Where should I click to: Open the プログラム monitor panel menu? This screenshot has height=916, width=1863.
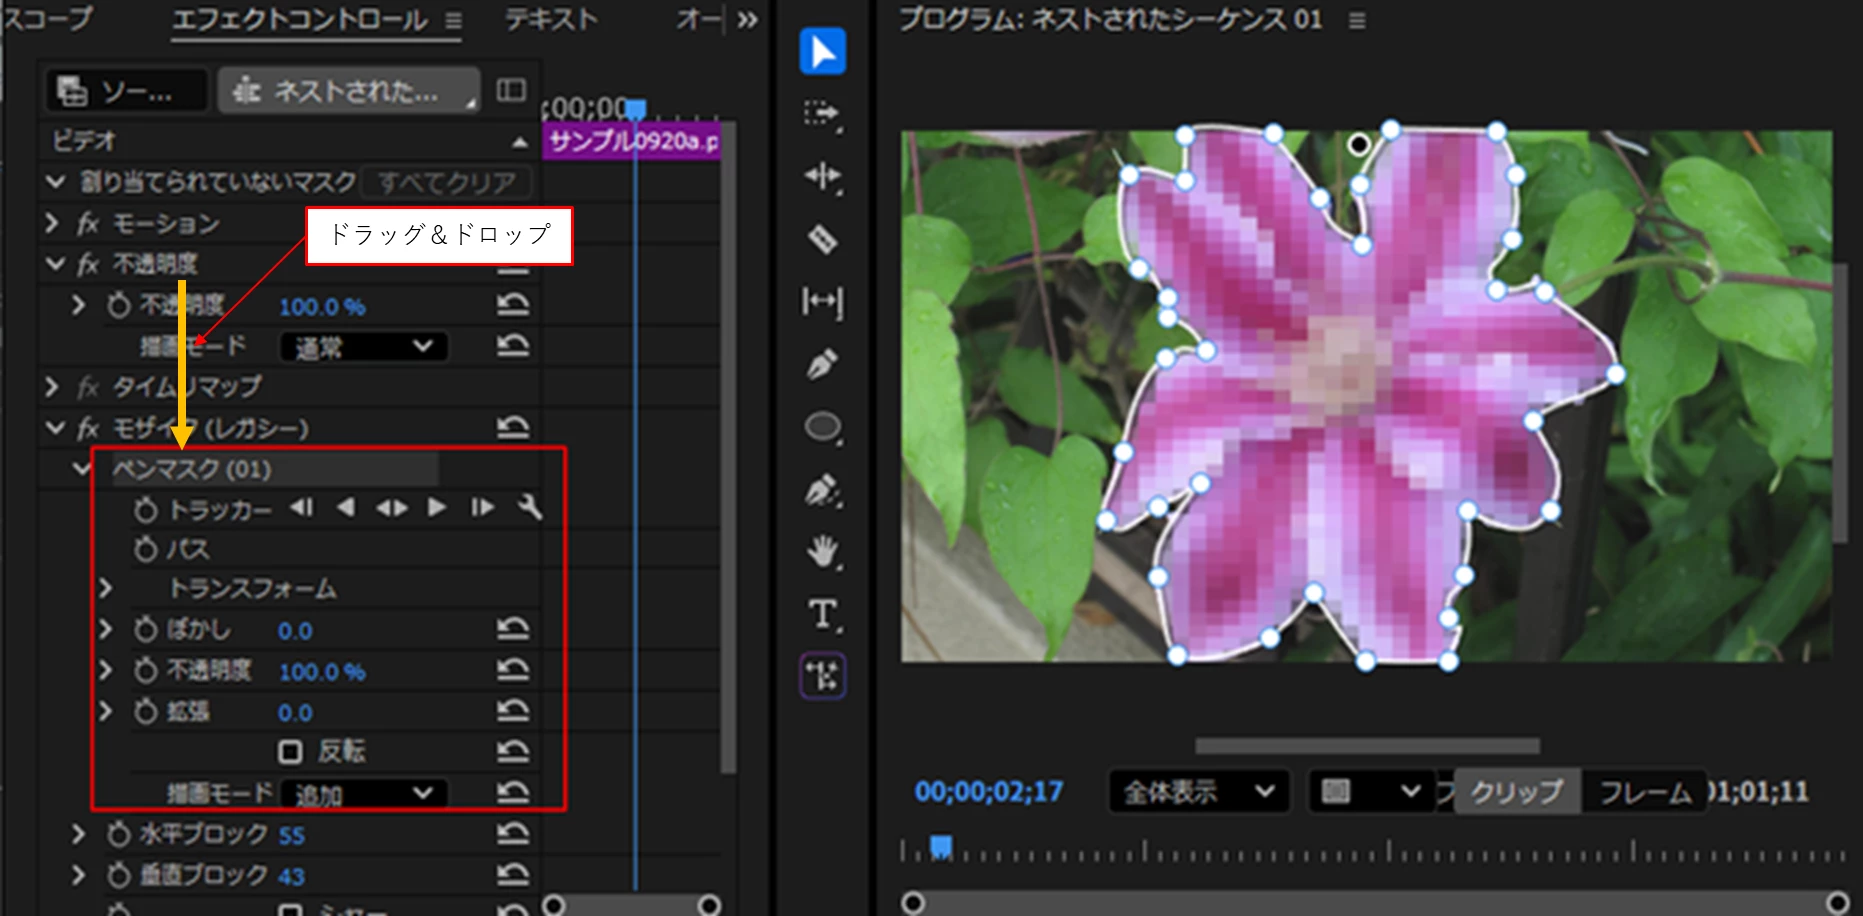pos(1357,20)
